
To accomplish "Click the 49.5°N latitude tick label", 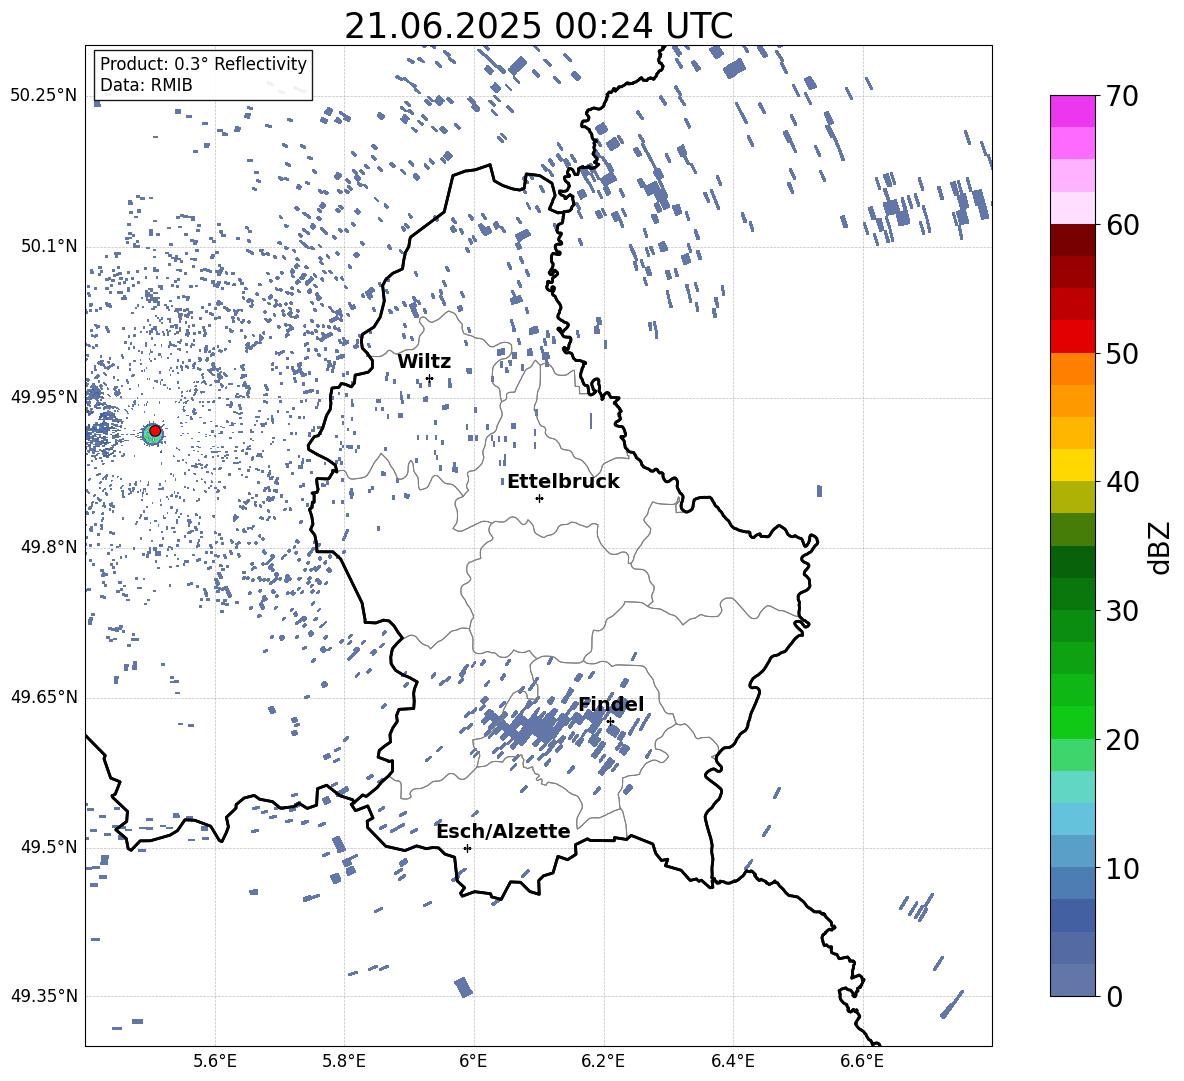I will pyautogui.click(x=48, y=846).
